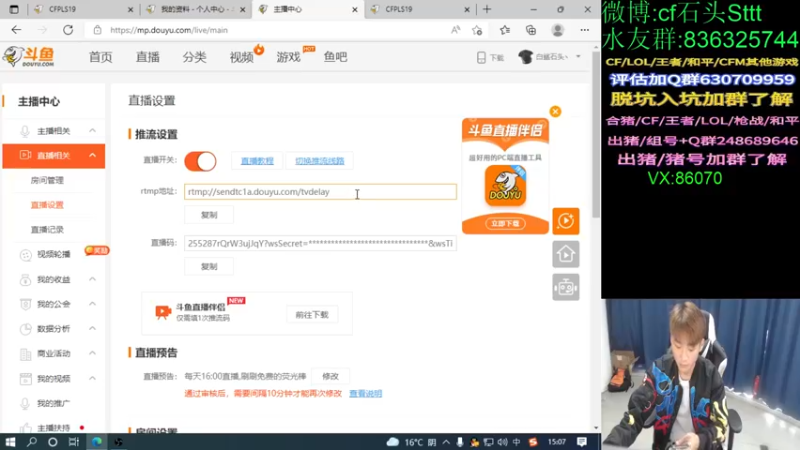The image size is (800, 450).
Task: Expand the 我的视频 sidebar section
Action: [92, 378]
